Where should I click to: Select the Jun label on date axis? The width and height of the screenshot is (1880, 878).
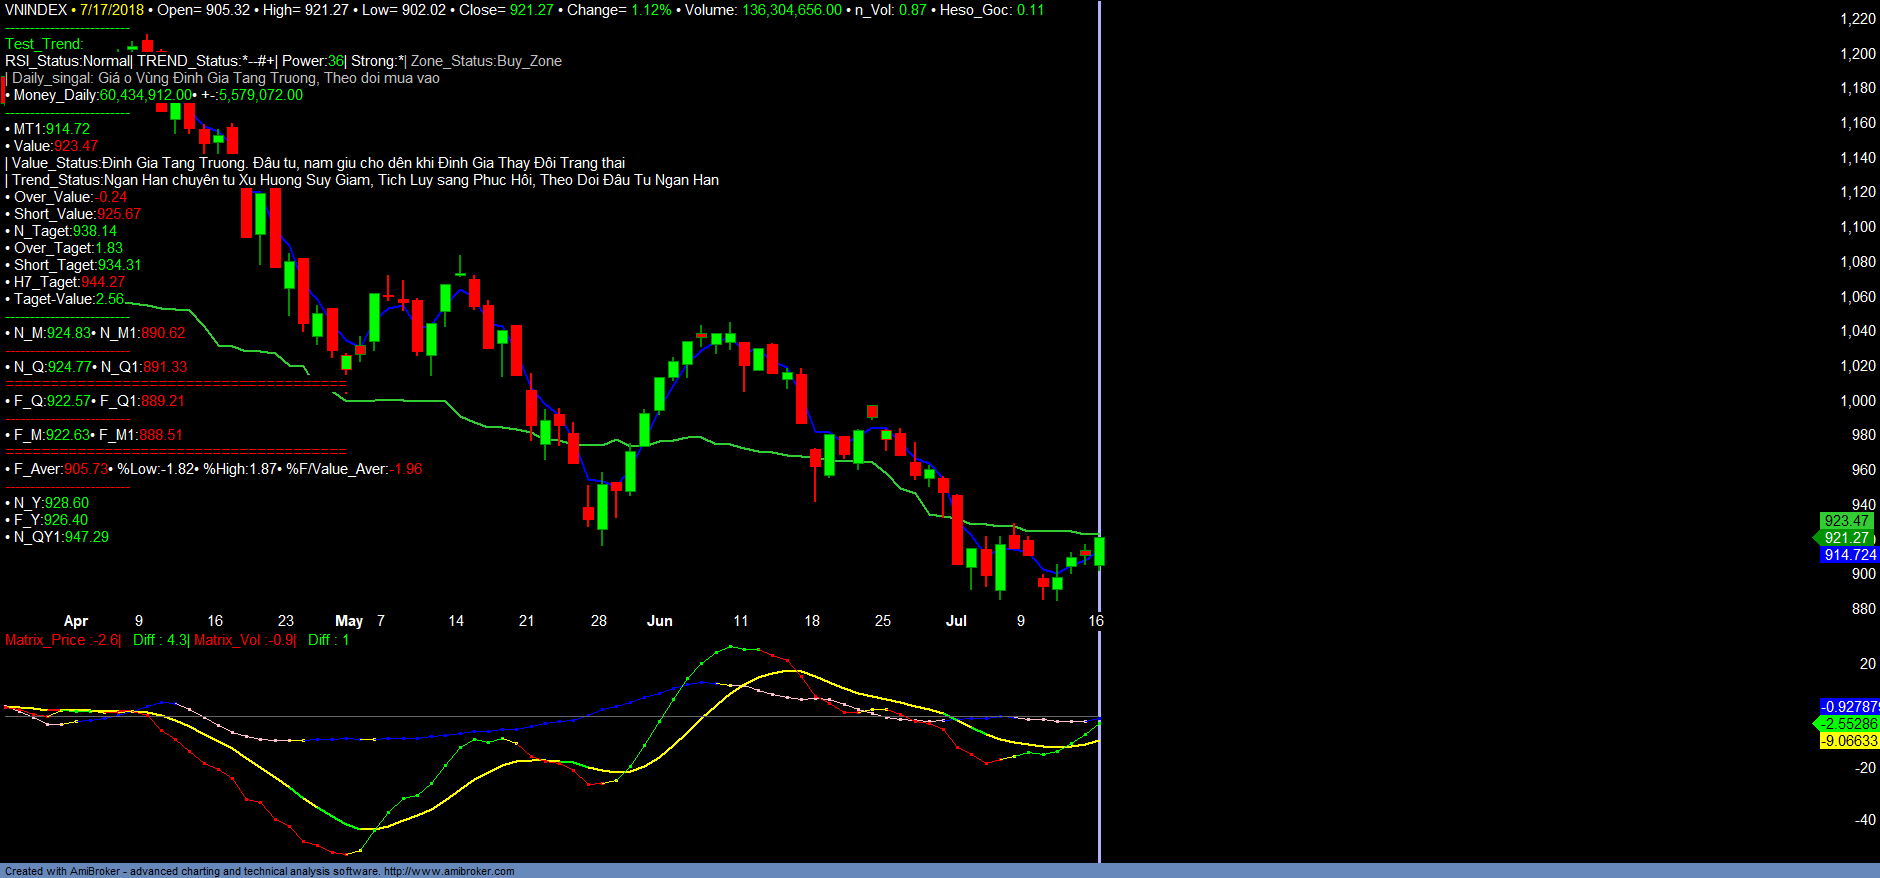coord(660,621)
